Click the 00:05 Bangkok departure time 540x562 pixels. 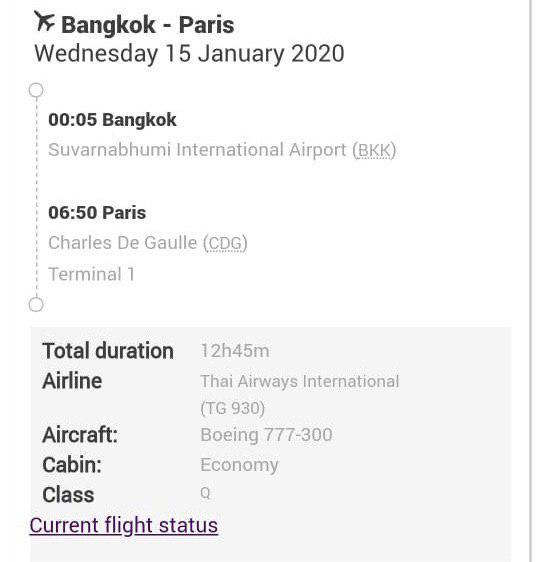pos(112,120)
